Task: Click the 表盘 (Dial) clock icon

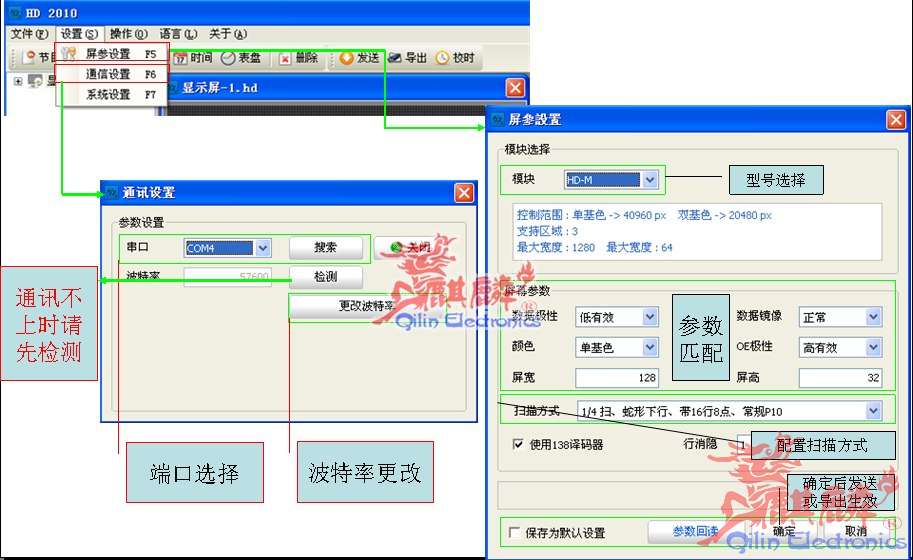Action: point(228,58)
